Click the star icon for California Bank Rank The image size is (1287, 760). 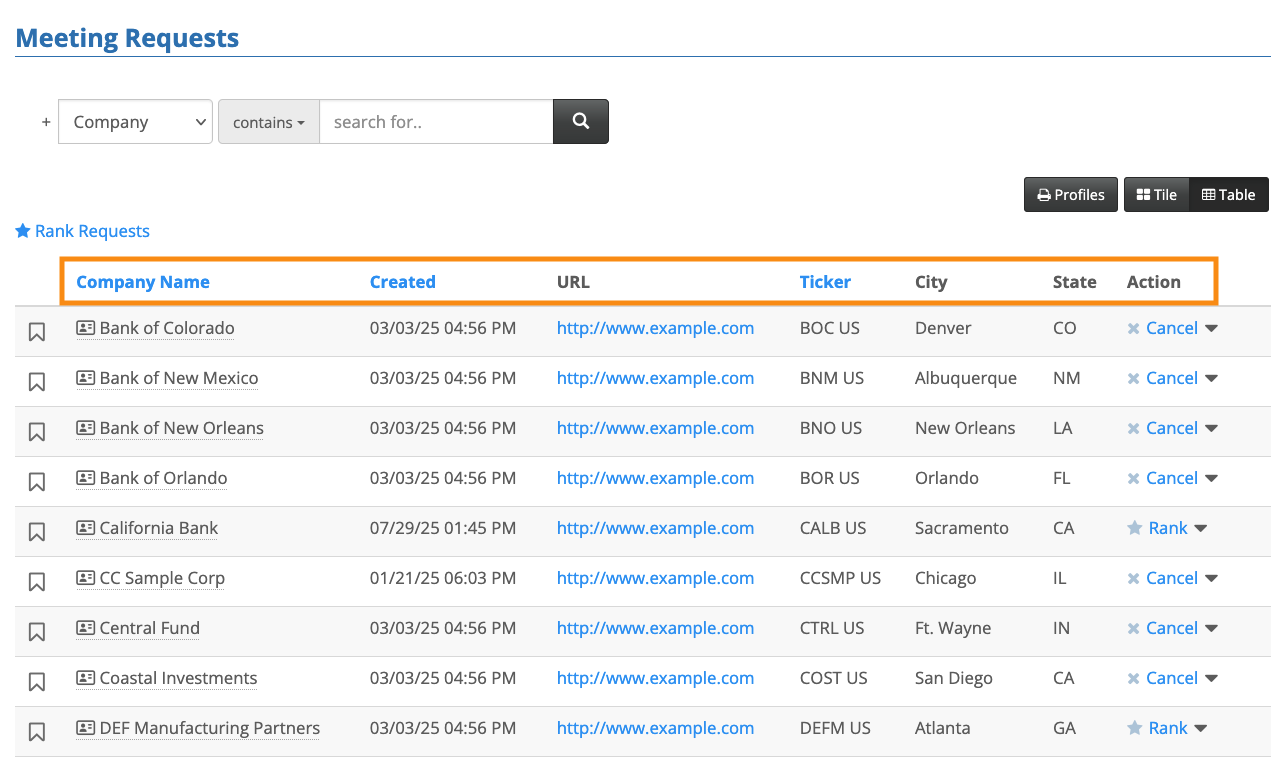(1134, 528)
